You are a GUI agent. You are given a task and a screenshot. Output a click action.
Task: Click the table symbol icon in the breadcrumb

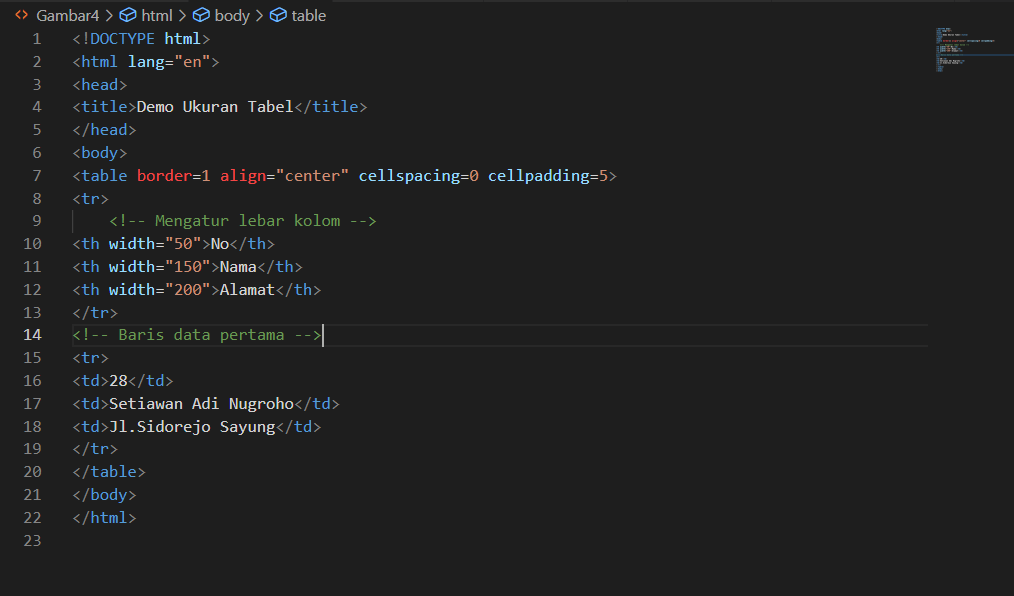point(276,15)
